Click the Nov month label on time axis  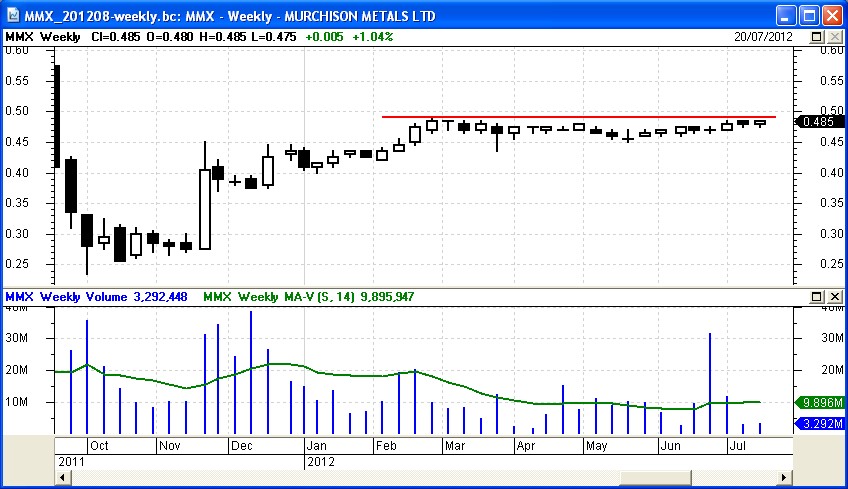[169, 446]
